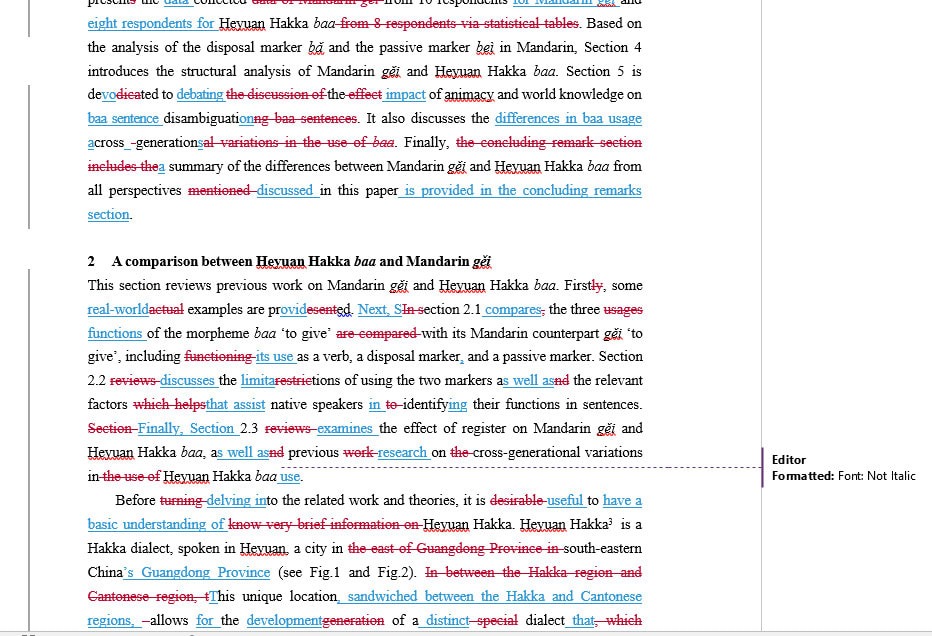
Task: Click the struck-through word 'mentioned'
Action: (x=219, y=191)
